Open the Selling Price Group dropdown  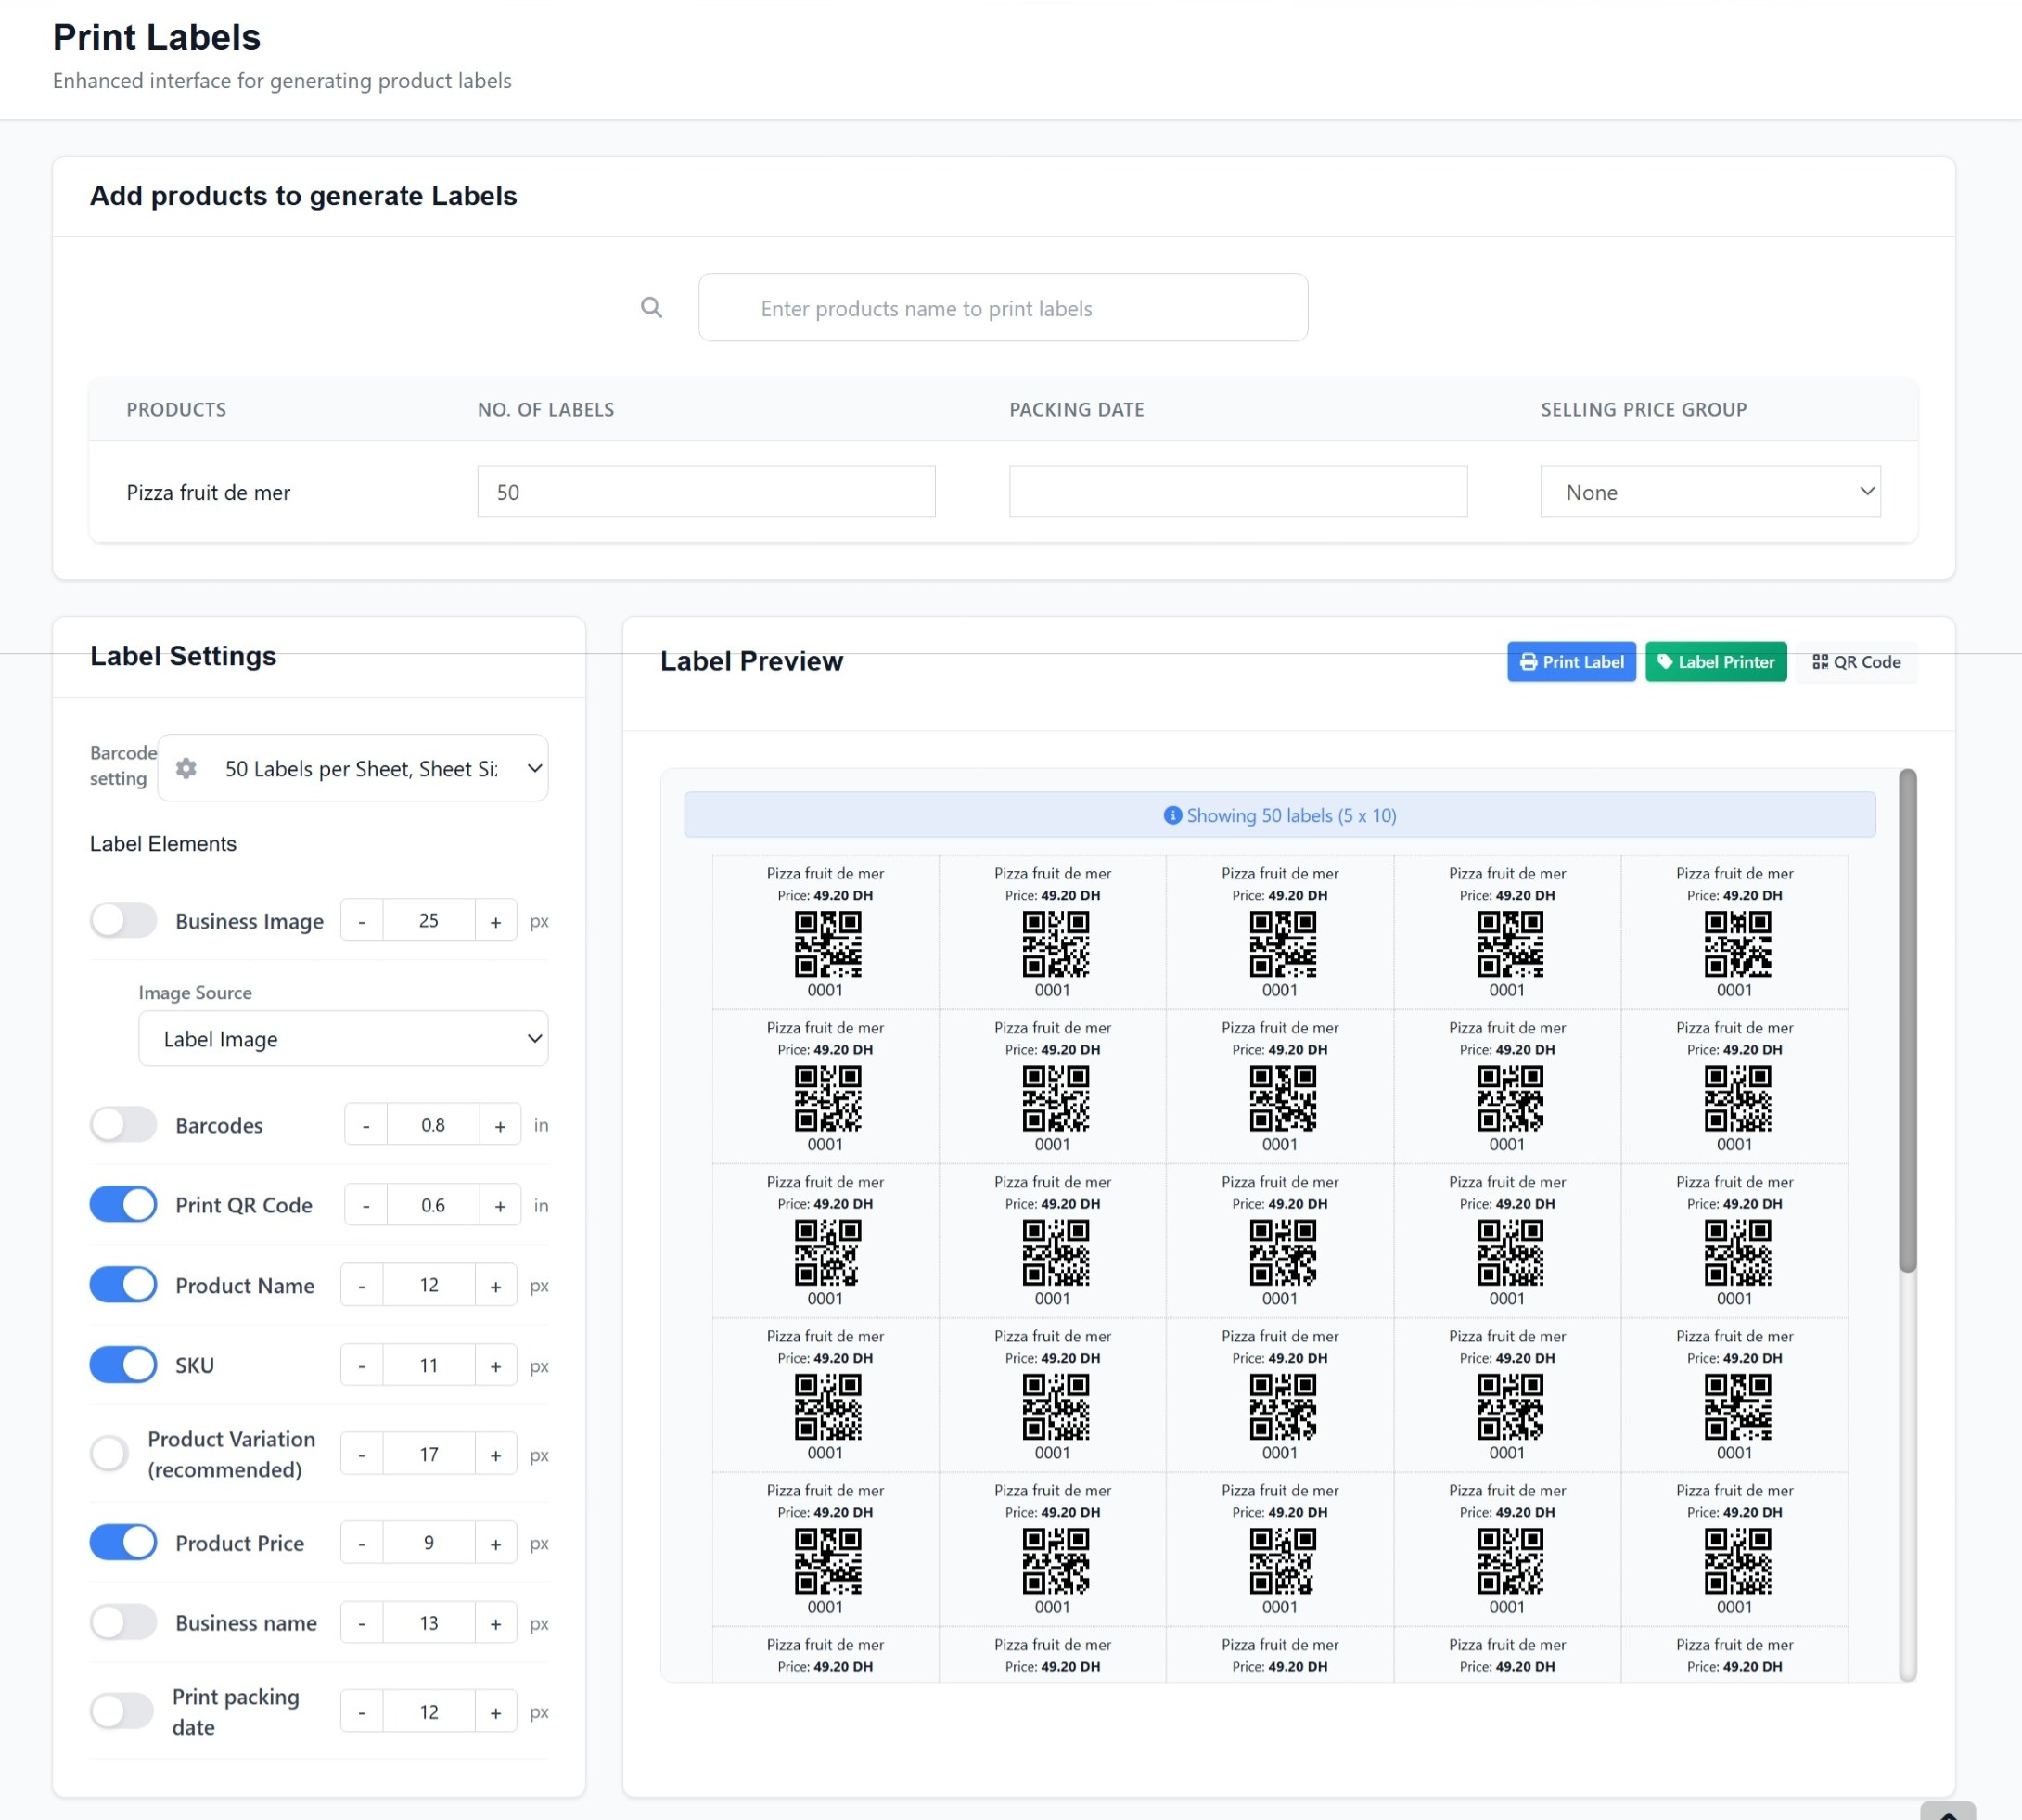tap(1710, 492)
